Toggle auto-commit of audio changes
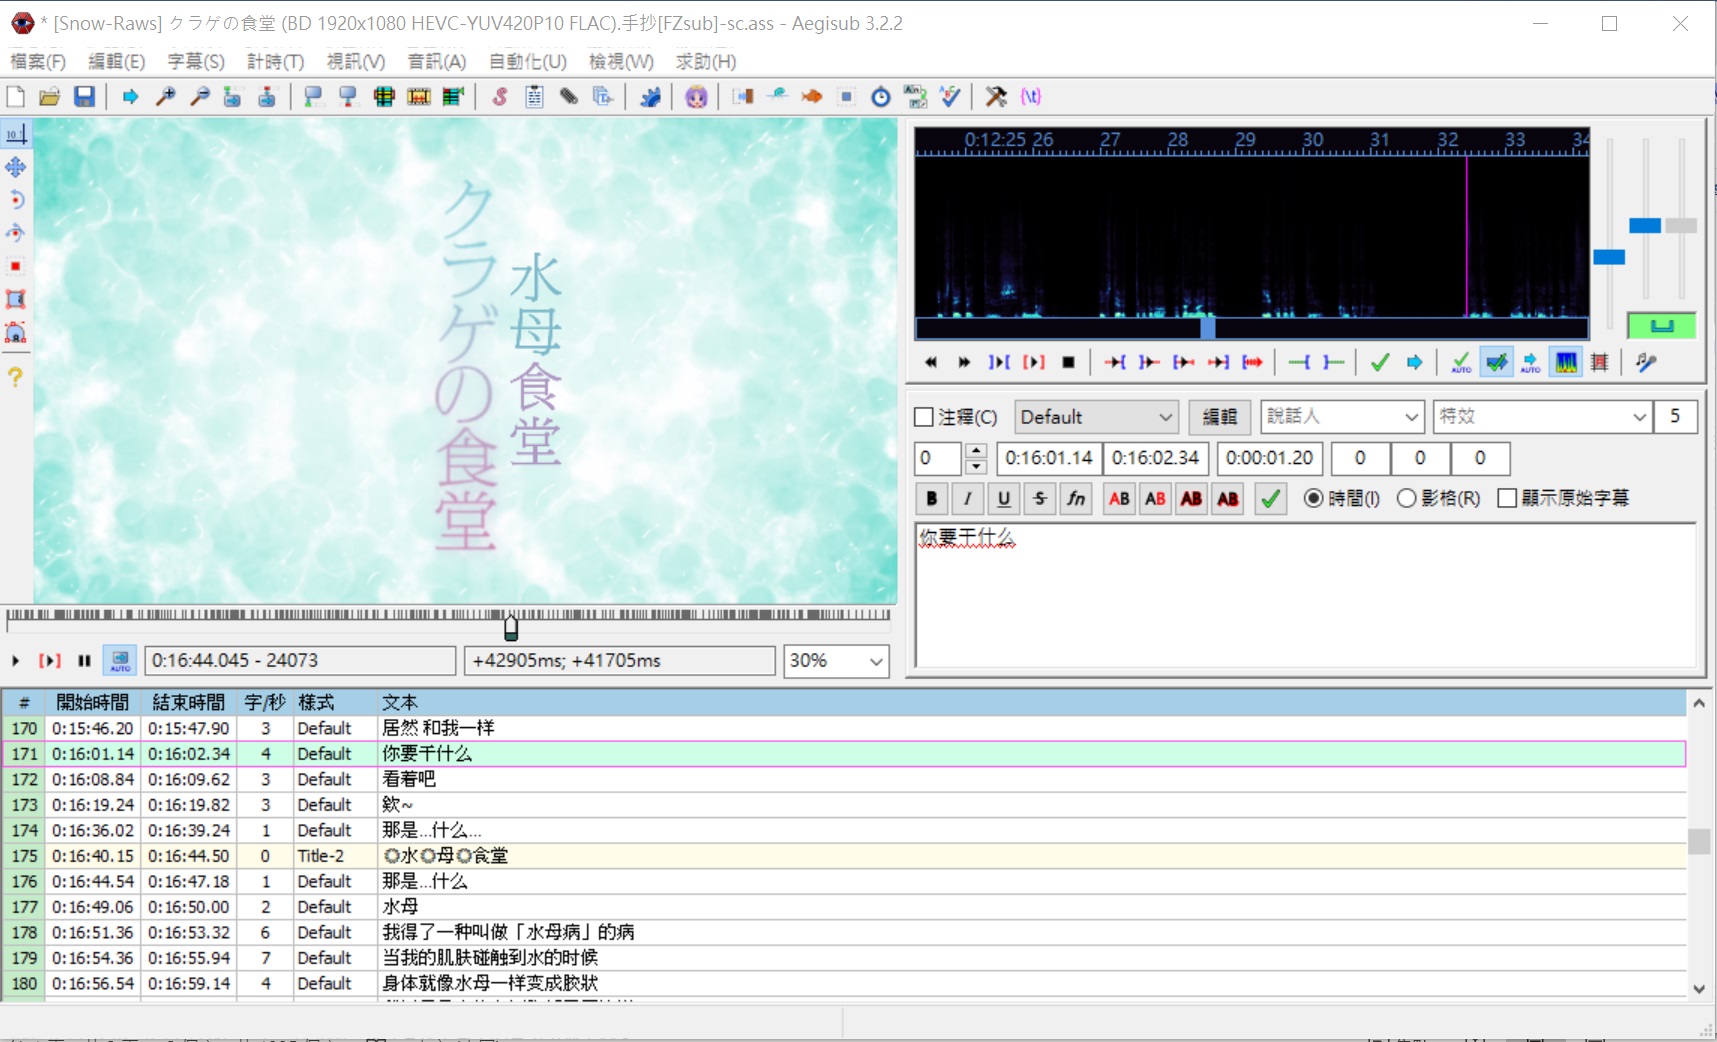 pos(1461,362)
